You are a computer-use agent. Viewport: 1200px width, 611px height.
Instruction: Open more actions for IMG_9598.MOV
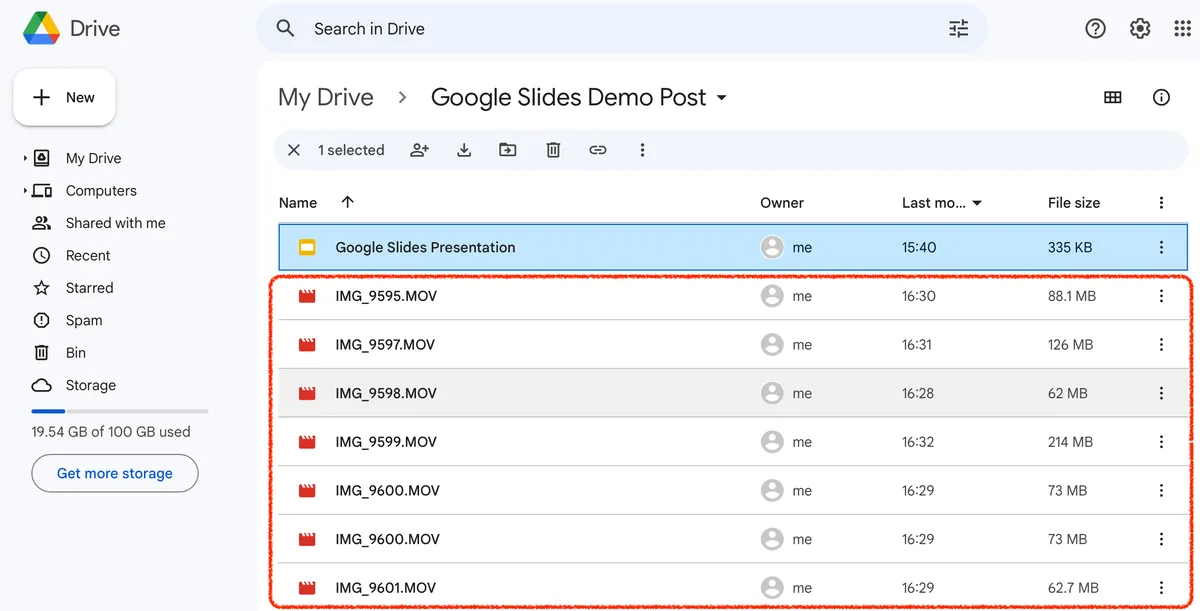[x=1161, y=393]
